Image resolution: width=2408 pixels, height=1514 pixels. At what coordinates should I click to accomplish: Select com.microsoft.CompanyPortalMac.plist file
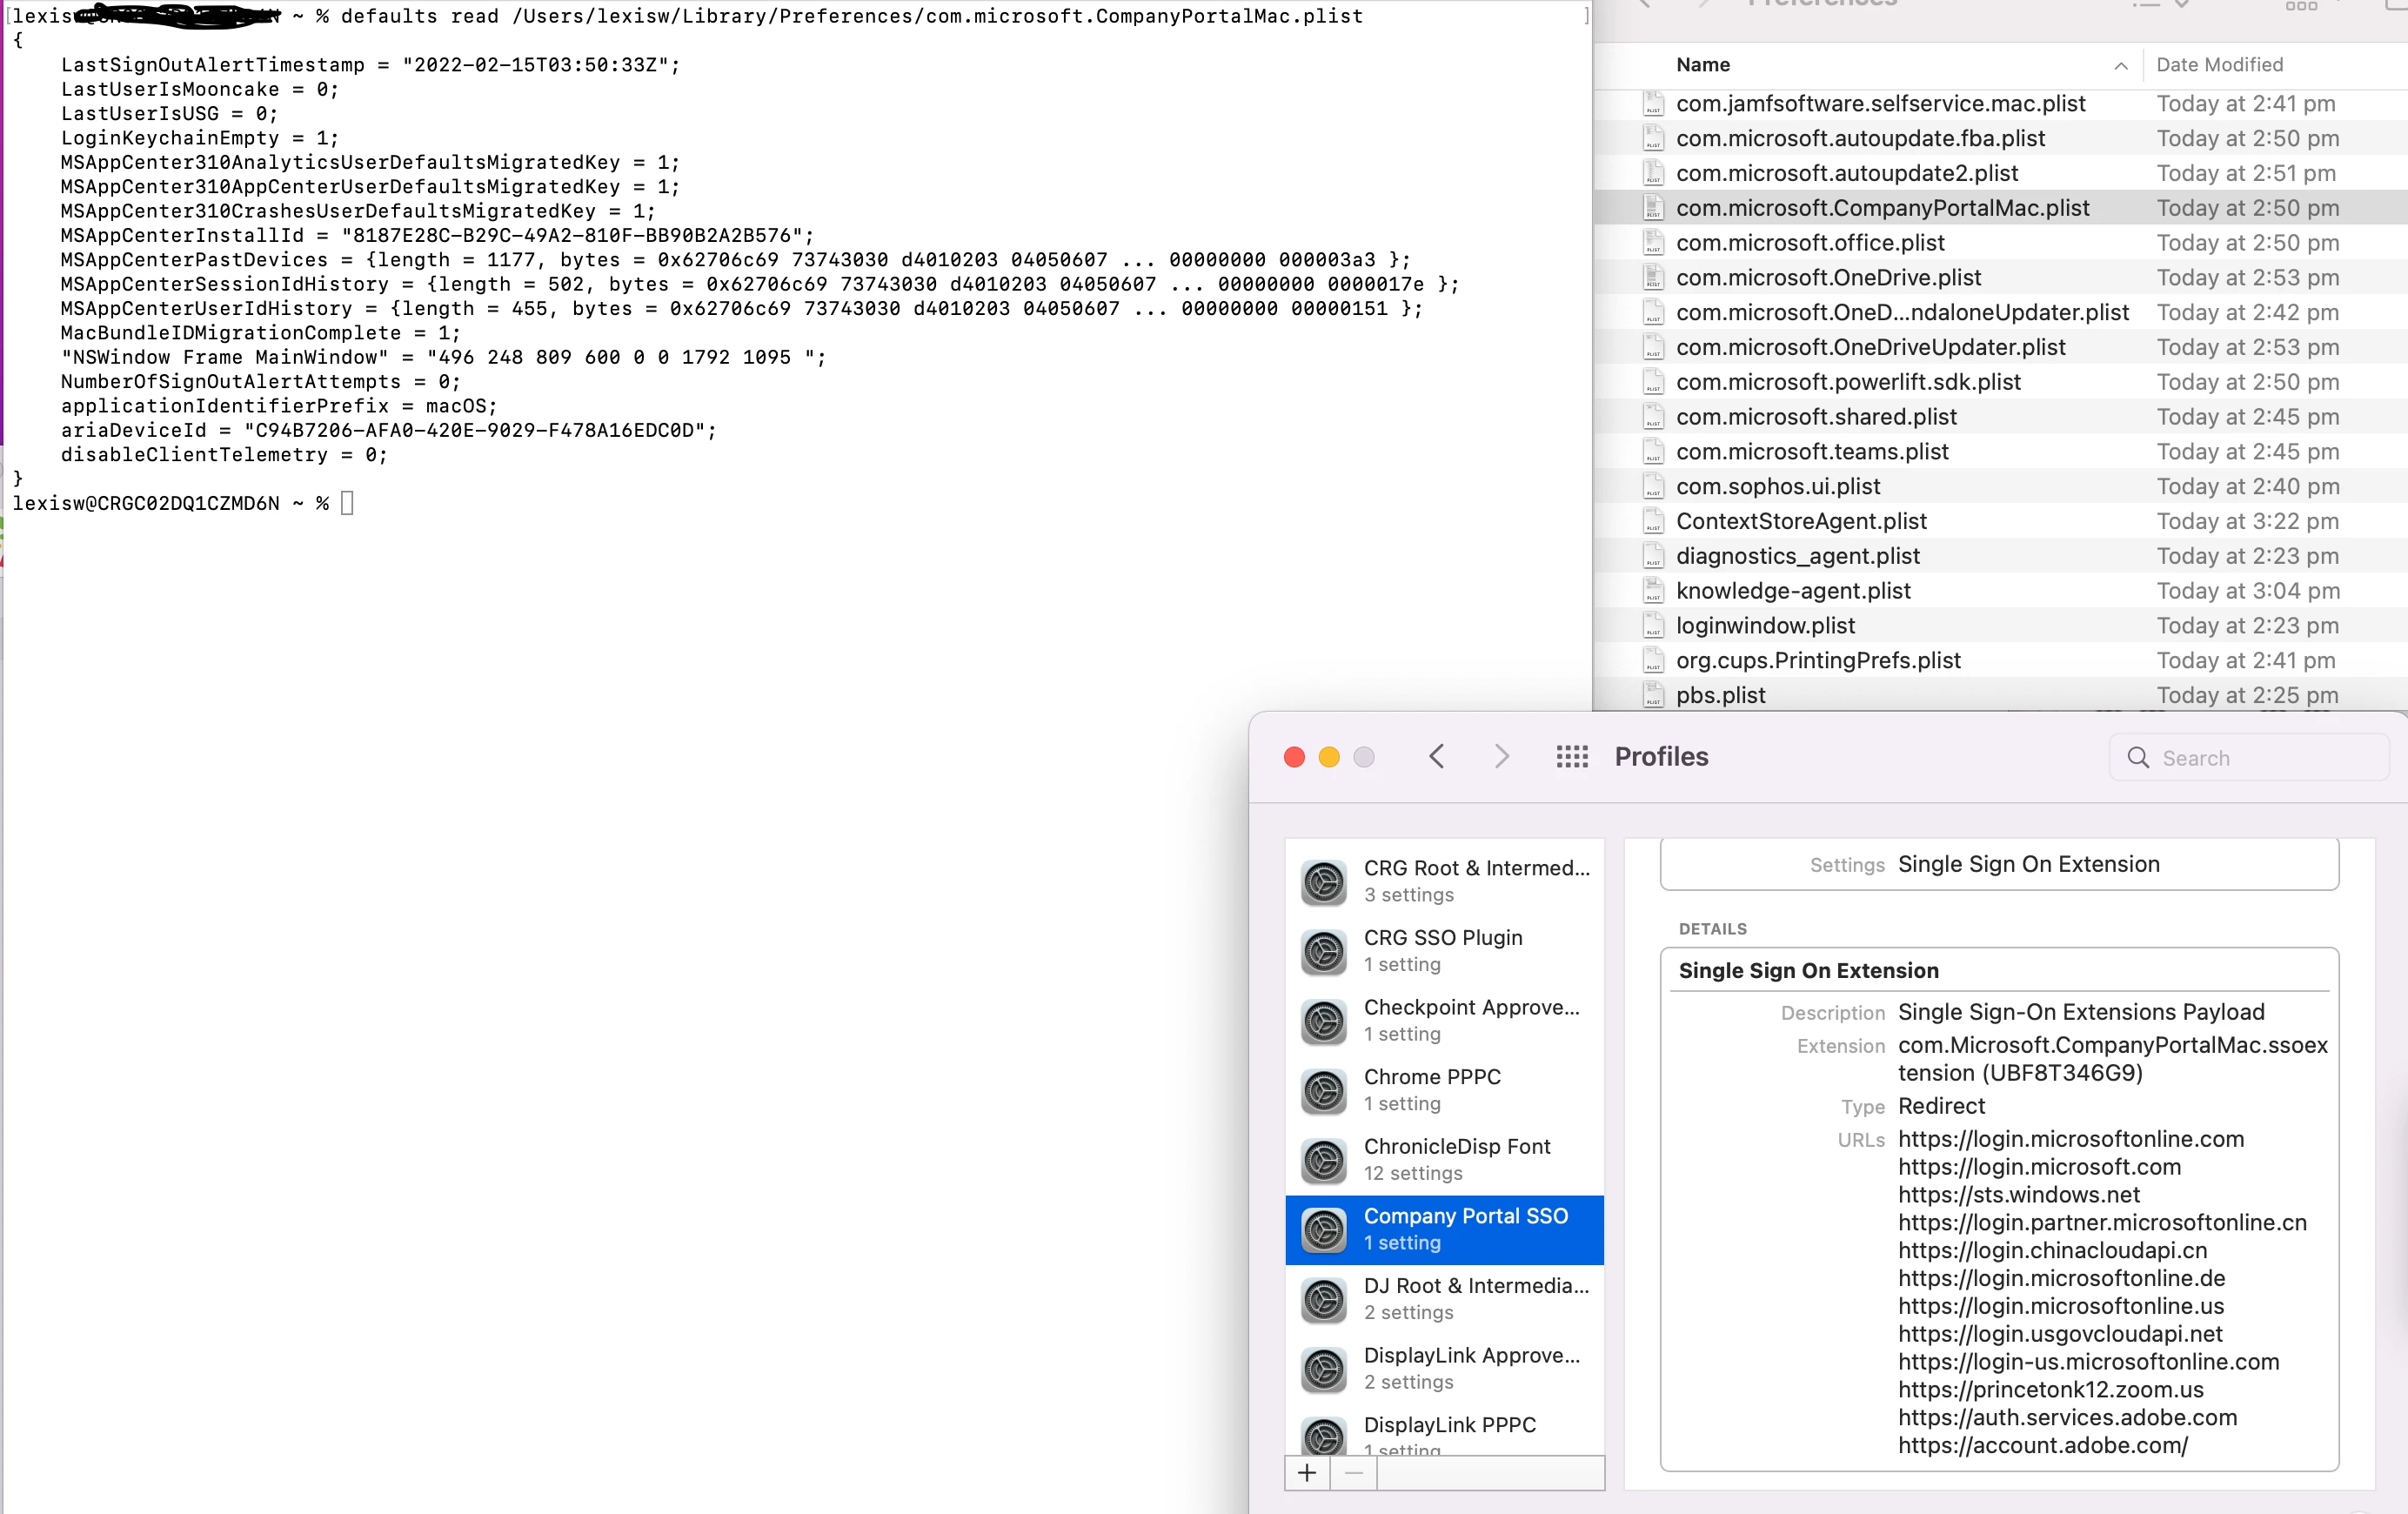click(2000, 208)
